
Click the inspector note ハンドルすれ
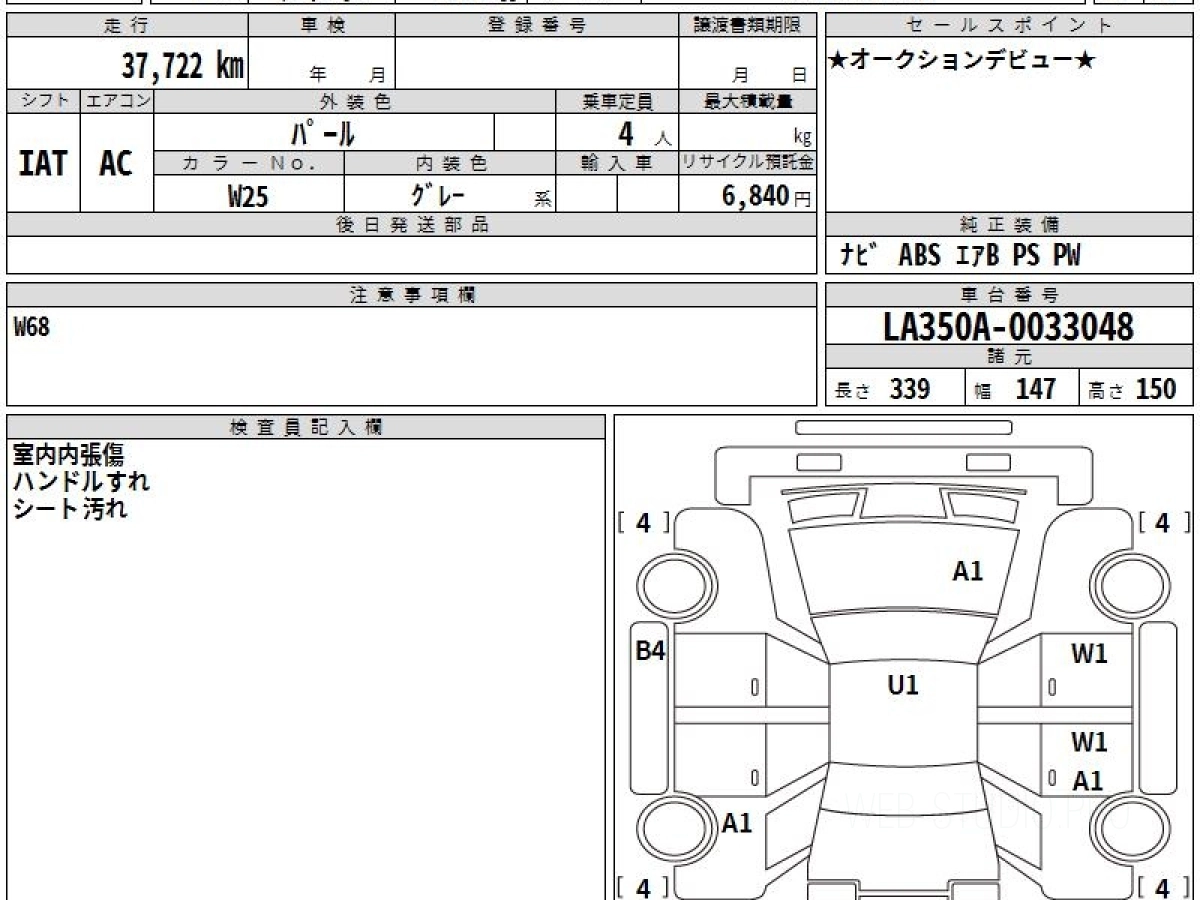click(81, 481)
